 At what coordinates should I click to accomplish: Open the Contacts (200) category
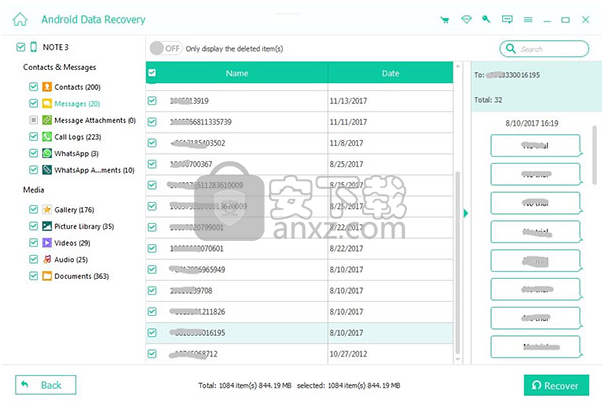pyautogui.click(x=77, y=87)
